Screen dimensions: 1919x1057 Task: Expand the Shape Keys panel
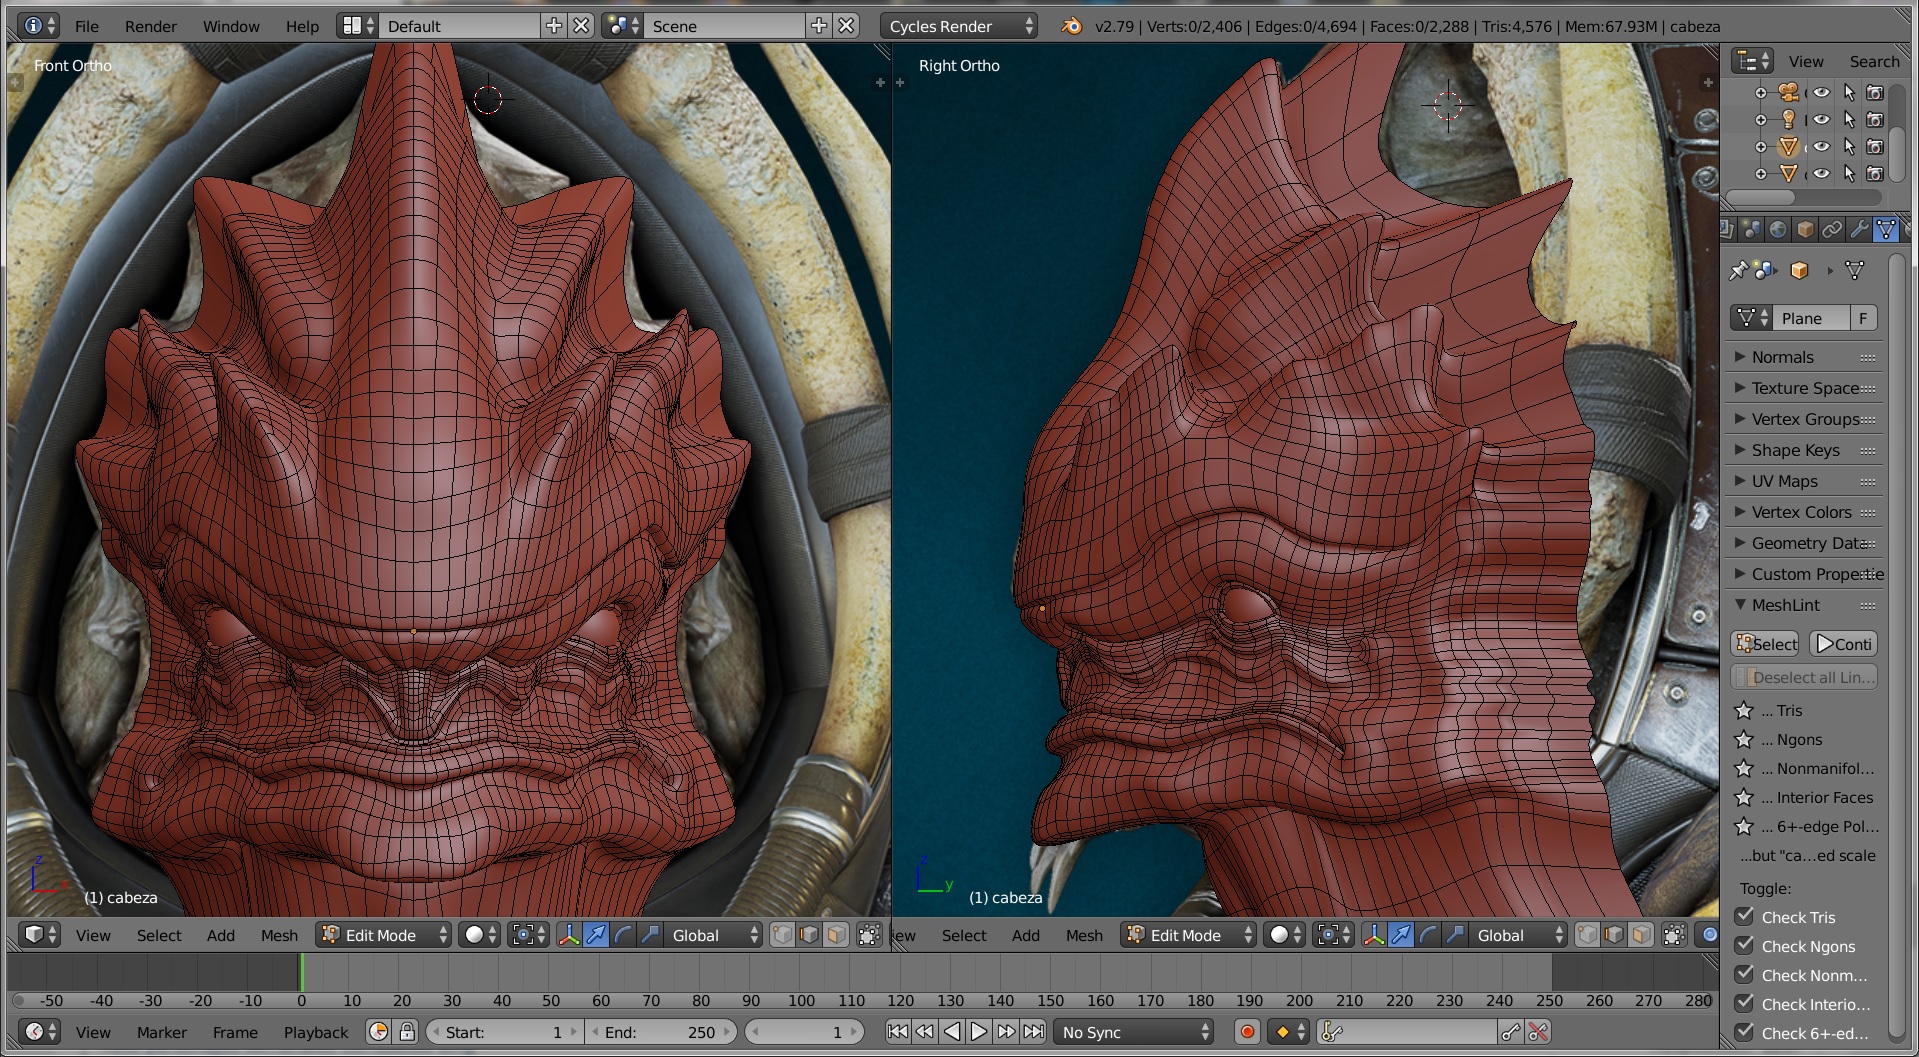click(1795, 450)
